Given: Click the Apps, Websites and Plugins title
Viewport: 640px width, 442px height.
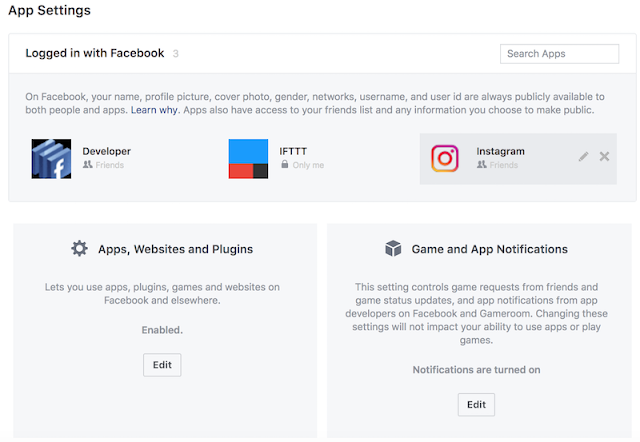Looking at the screenshot, I should [176, 249].
